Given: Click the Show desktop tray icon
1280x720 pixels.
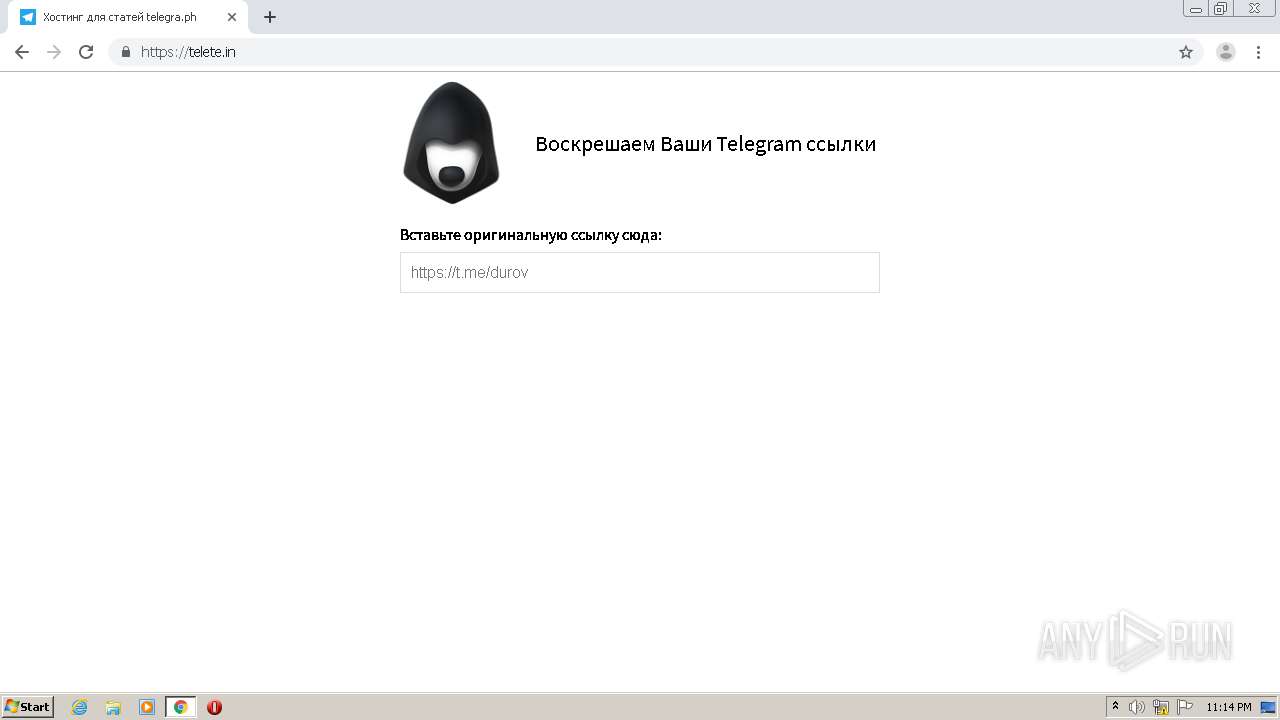Looking at the screenshot, I should (1269, 707).
